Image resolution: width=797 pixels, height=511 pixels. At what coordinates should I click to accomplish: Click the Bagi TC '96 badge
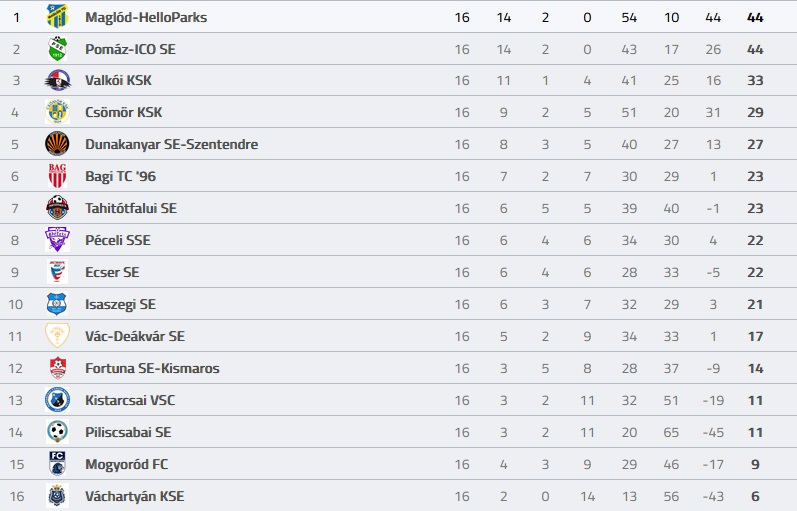pos(57,177)
